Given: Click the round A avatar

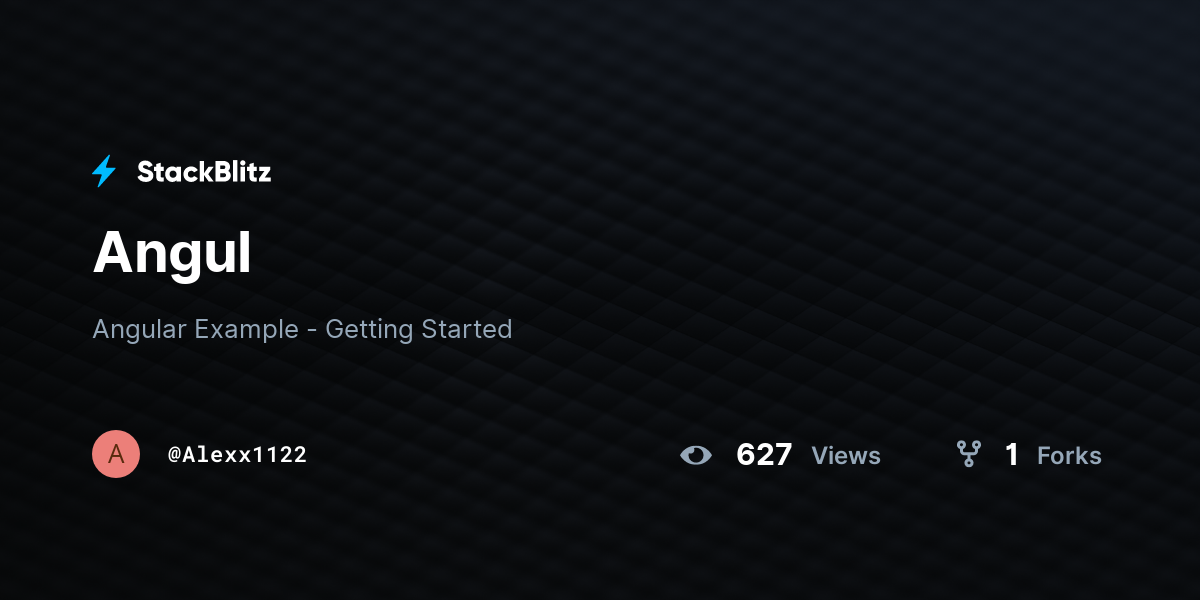Looking at the screenshot, I should pyautogui.click(x=116, y=454).
